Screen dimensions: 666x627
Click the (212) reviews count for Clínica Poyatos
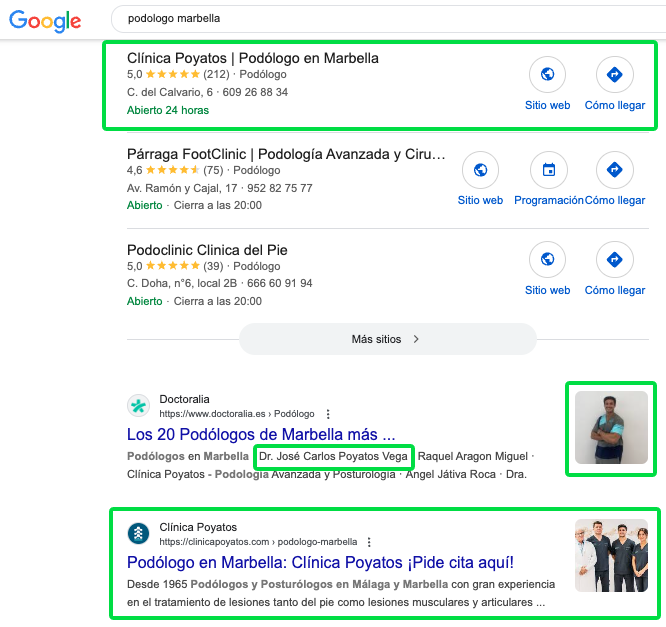216,74
